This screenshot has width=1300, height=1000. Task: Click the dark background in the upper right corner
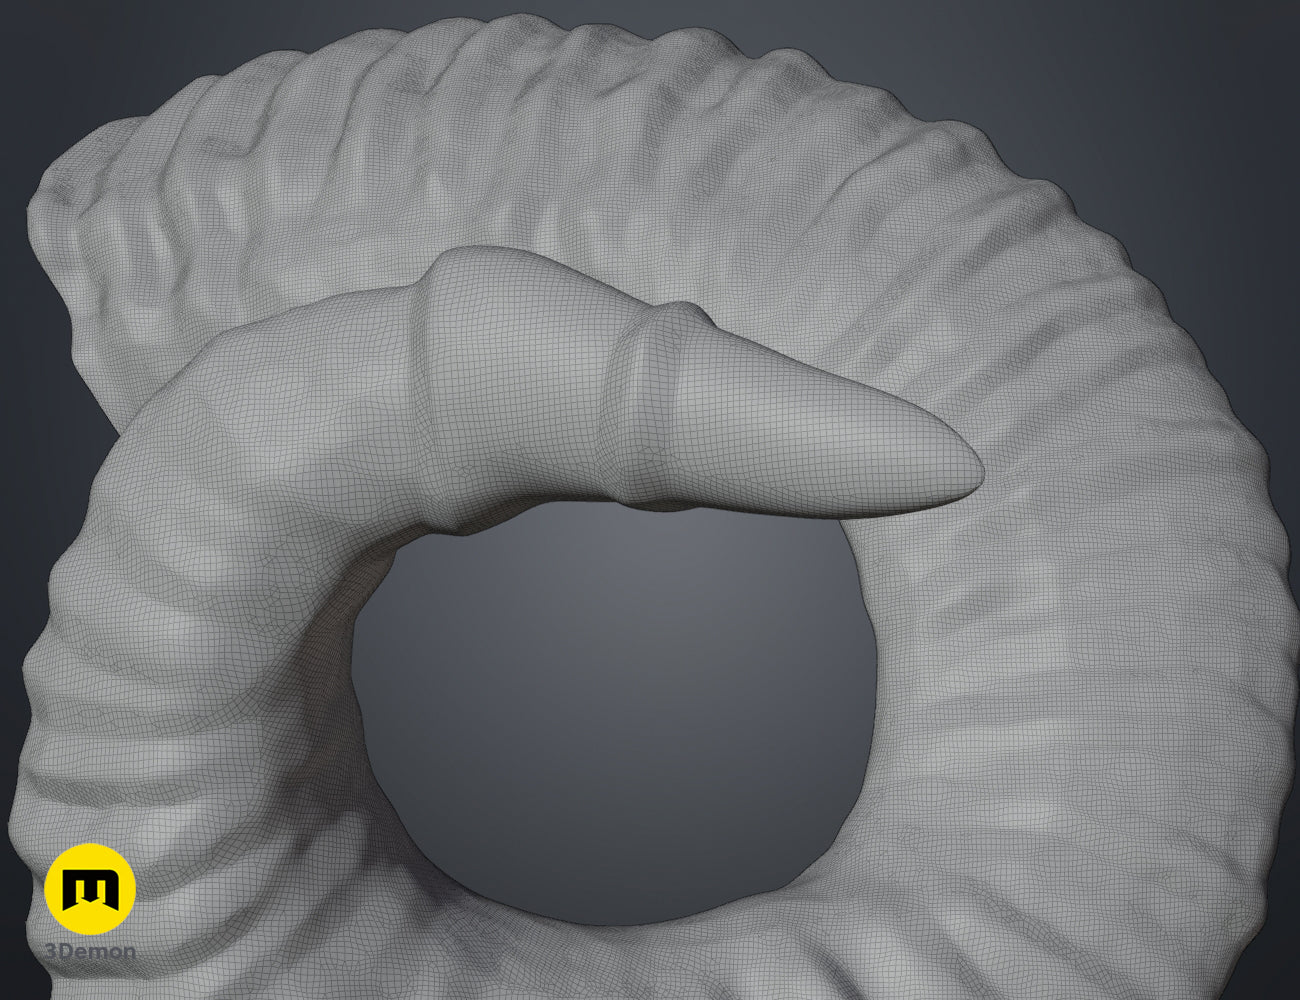1200,80
